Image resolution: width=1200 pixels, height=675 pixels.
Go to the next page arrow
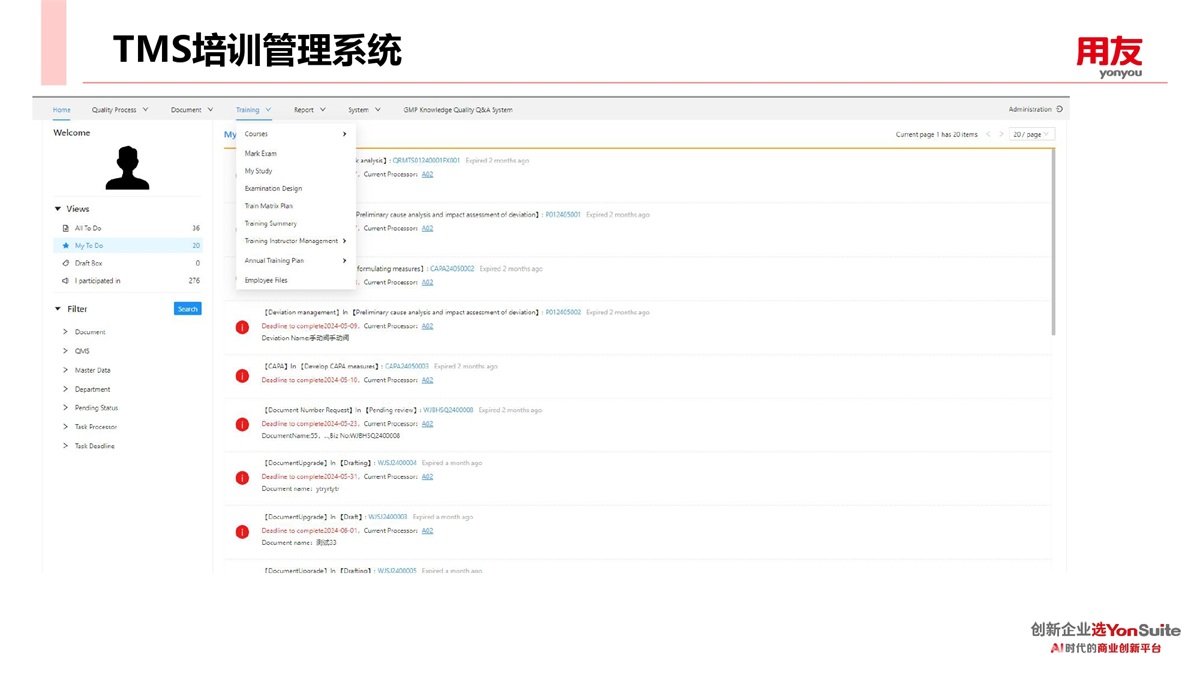(x=1001, y=134)
